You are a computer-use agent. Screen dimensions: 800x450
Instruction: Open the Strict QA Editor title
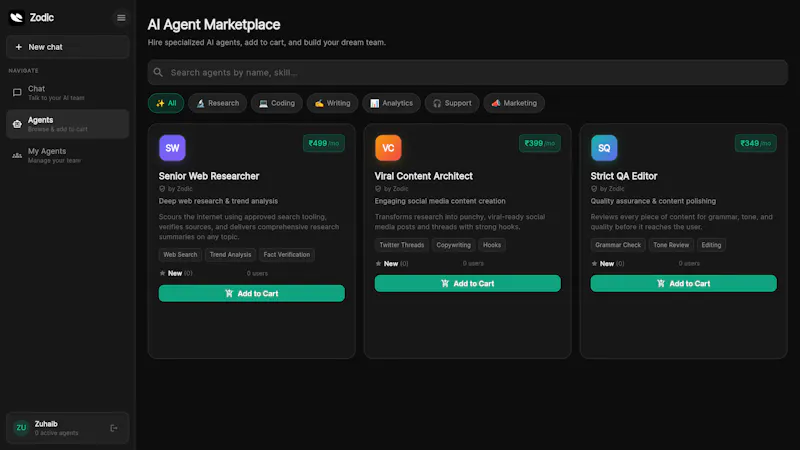[623, 176]
